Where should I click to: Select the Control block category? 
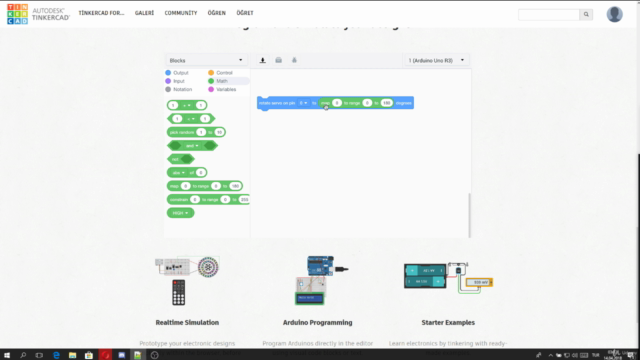pyautogui.click(x=220, y=73)
